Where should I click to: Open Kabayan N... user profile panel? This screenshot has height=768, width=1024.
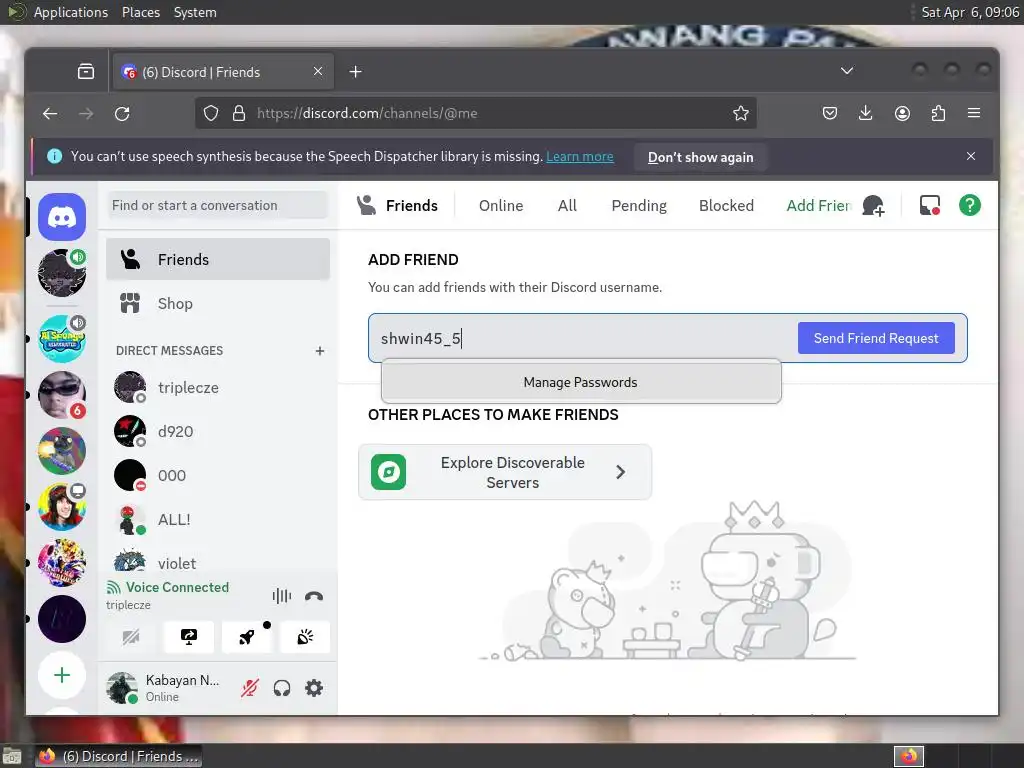tap(167, 688)
